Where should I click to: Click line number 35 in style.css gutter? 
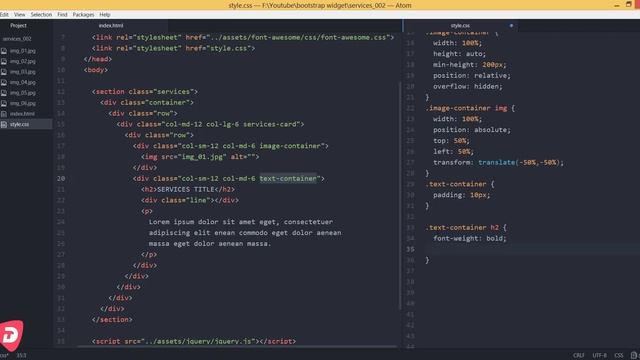coord(410,249)
